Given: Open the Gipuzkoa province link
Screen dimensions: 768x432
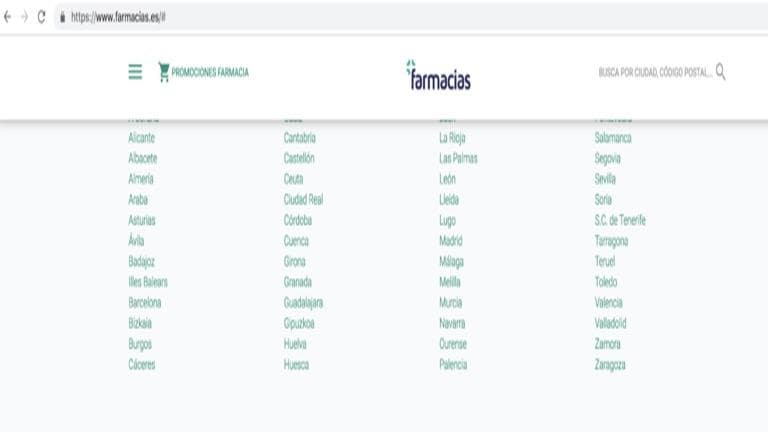Looking at the screenshot, I should click(299, 323).
